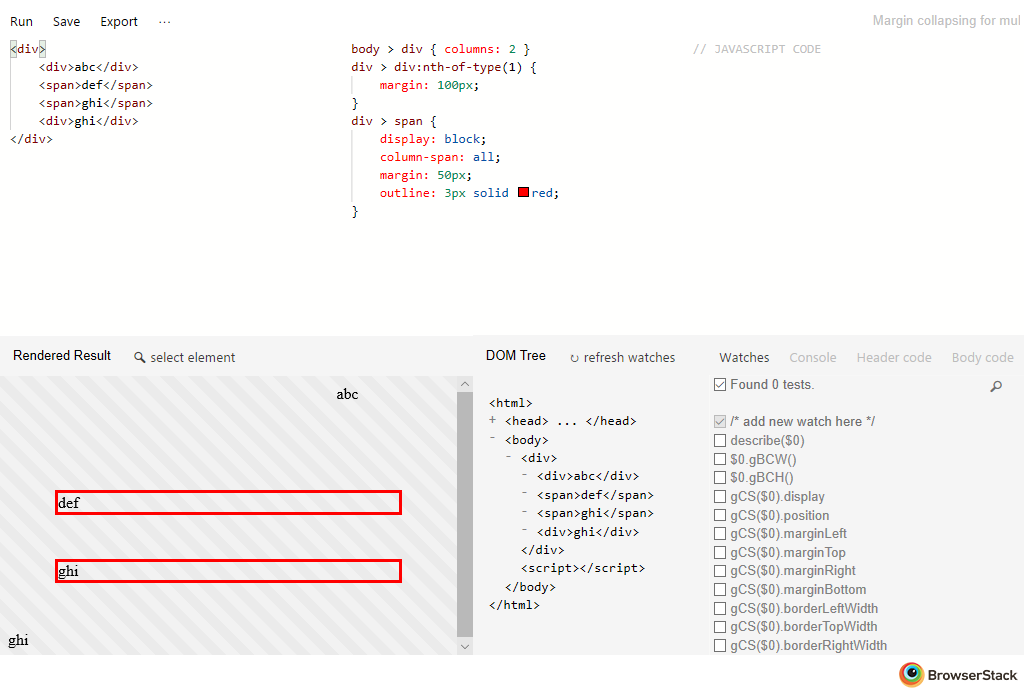Screen dimensions: 1024x694
Task: Select the Body code tab
Action: pyautogui.click(x=982, y=358)
